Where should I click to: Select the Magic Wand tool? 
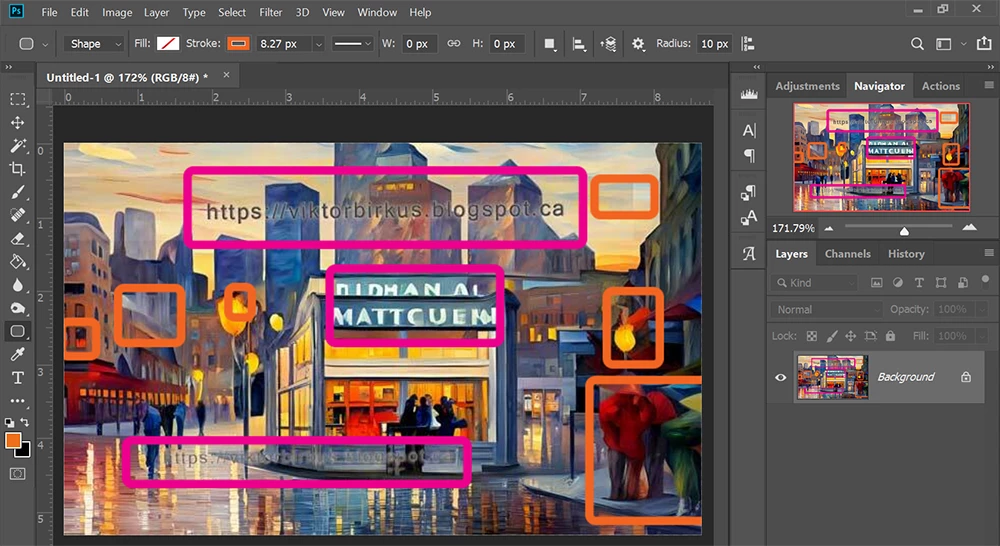pos(18,146)
